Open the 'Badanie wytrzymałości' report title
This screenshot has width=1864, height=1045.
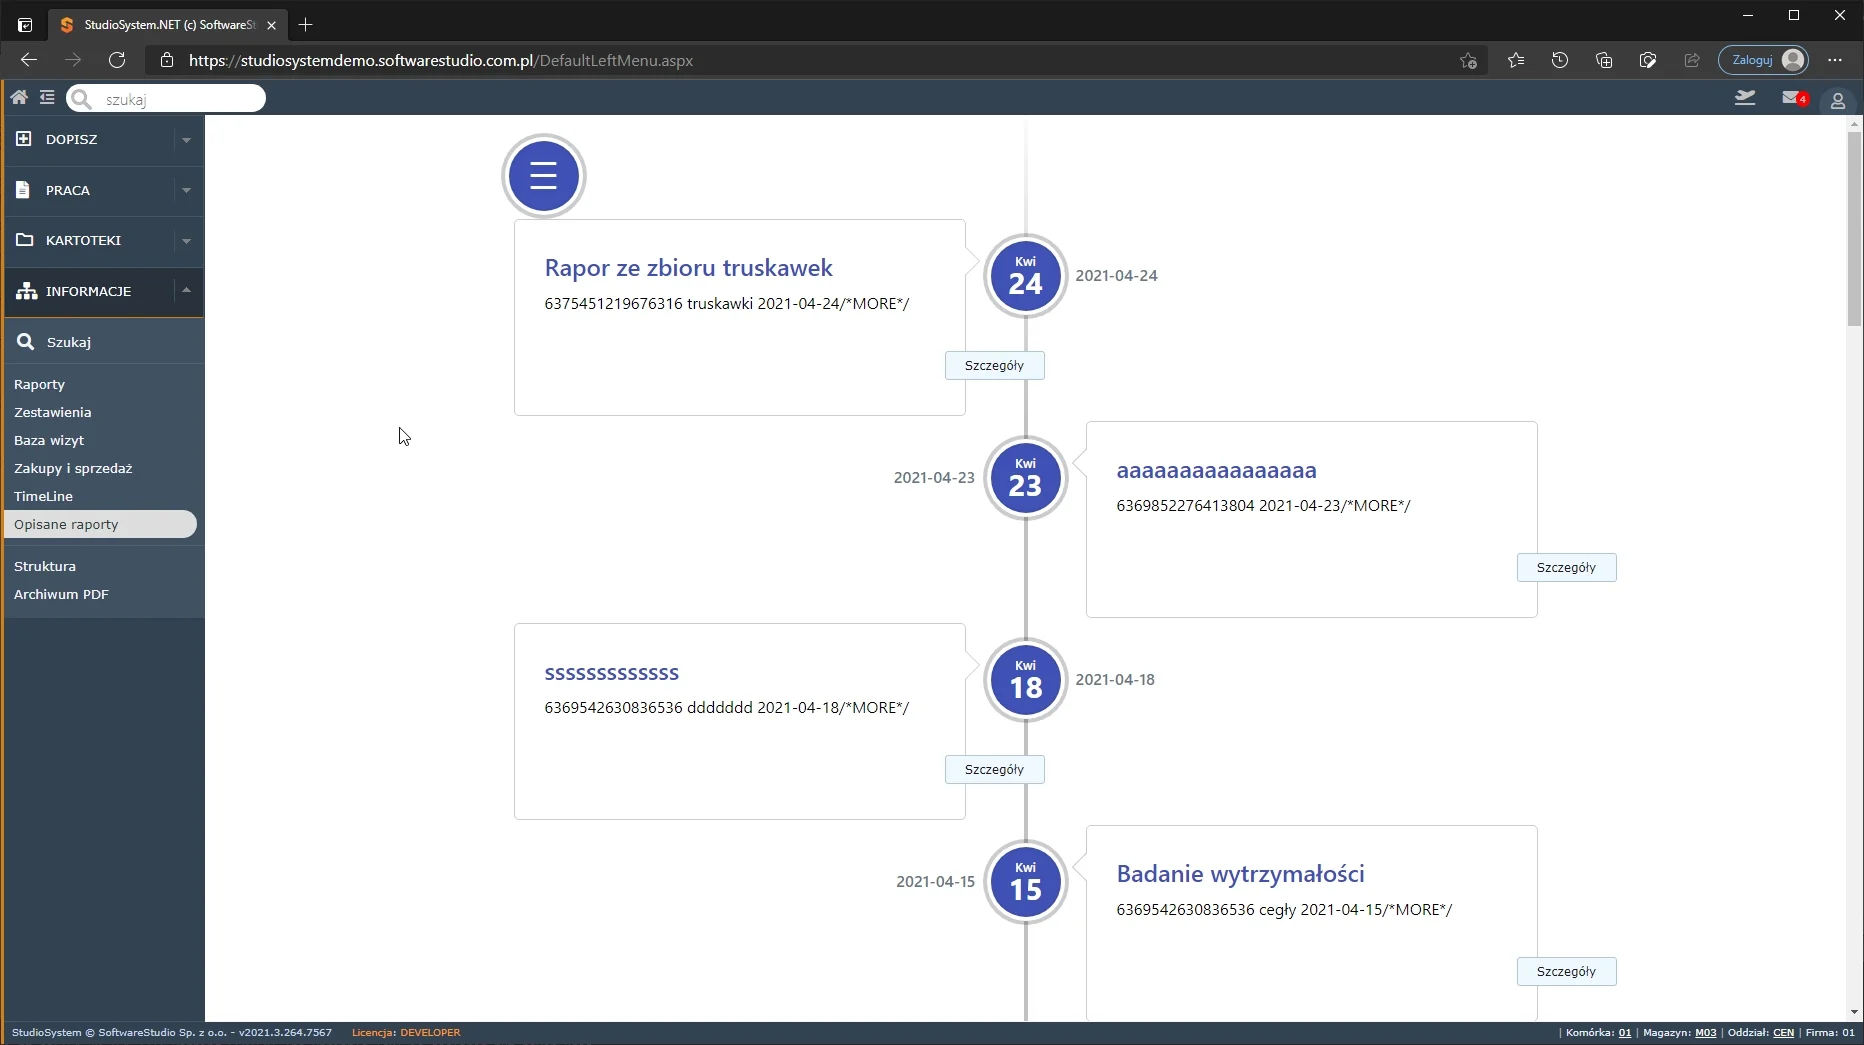point(1240,874)
